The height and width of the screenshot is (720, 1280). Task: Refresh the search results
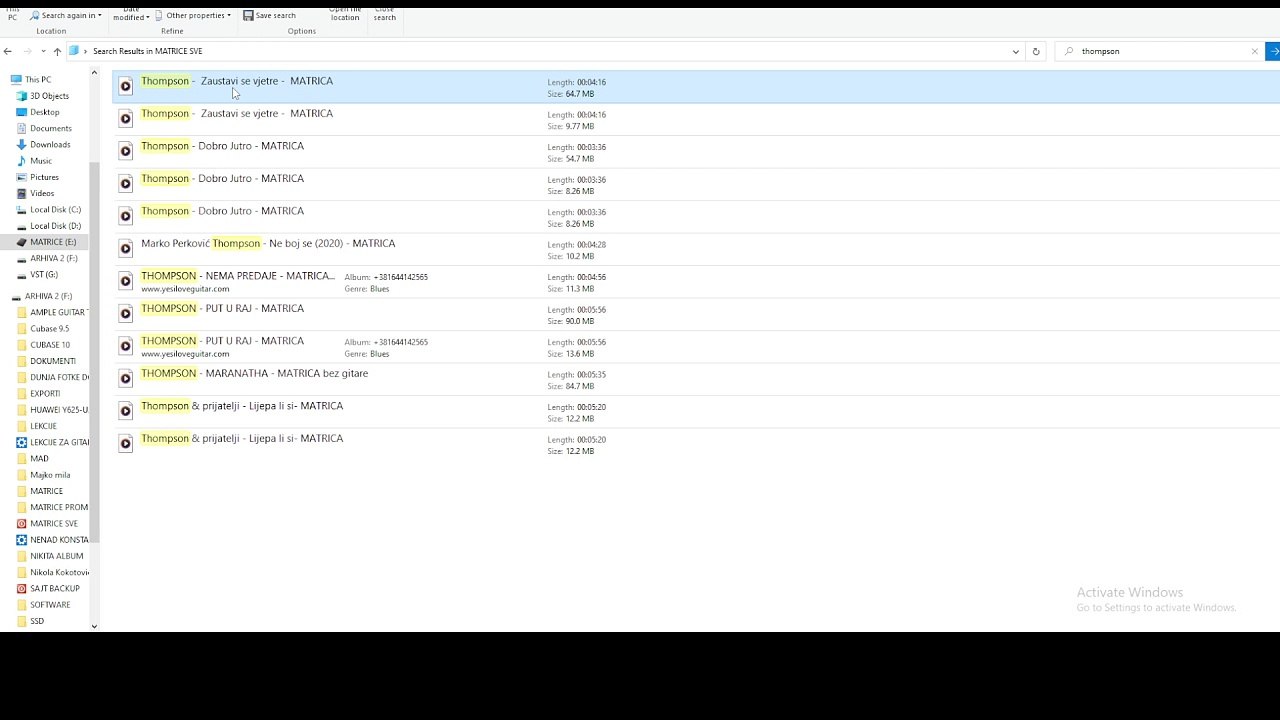1036,51
